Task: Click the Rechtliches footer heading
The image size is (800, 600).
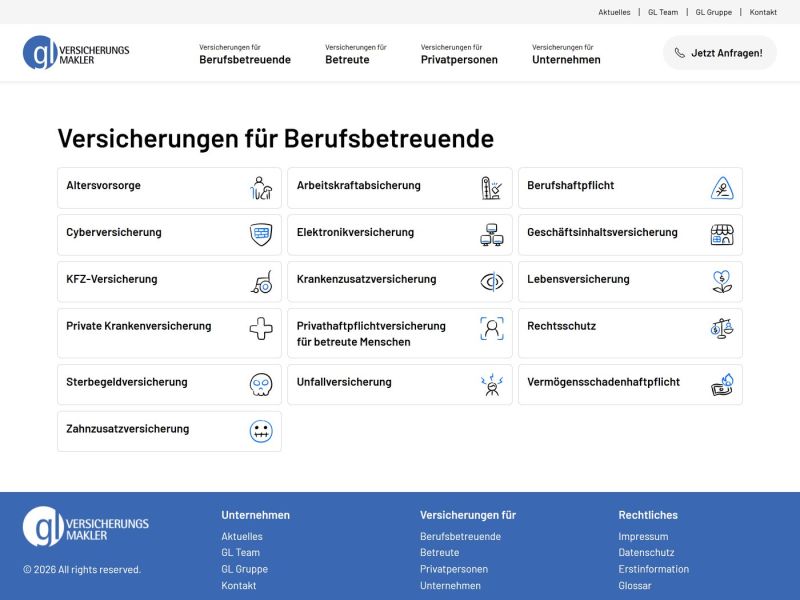Action: [x=648, y=515]
